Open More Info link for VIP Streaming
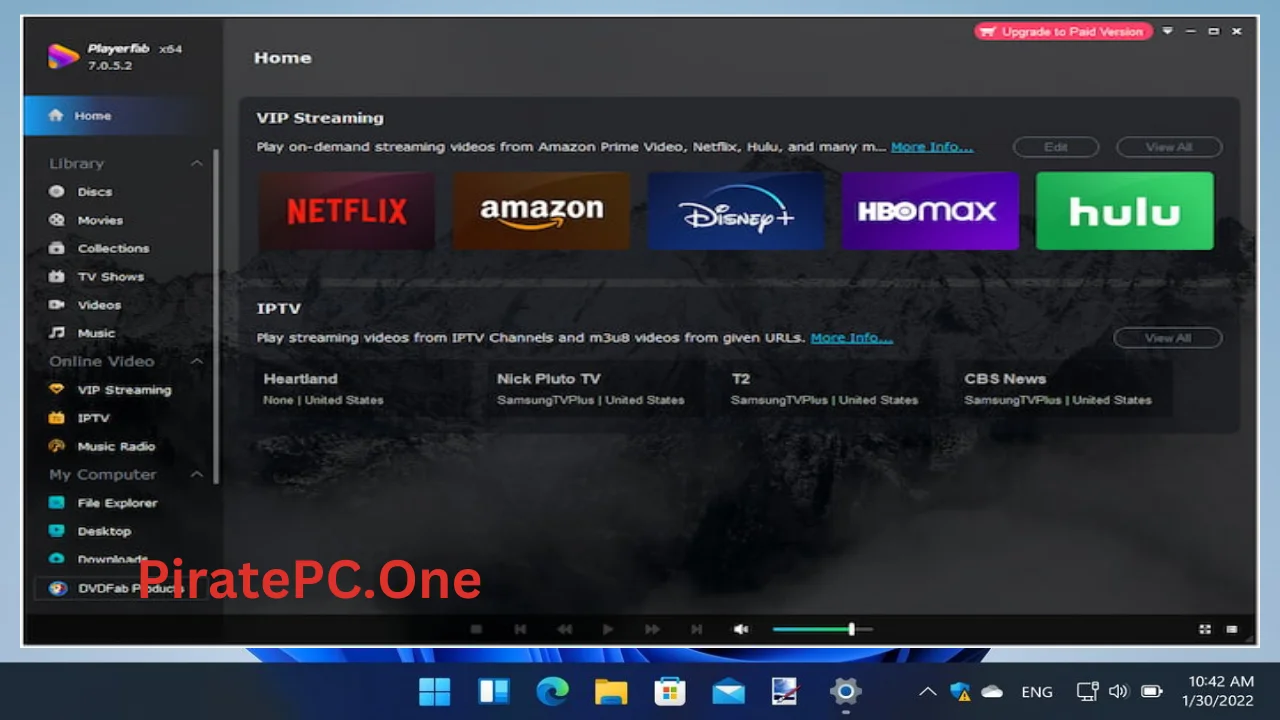Screen dimensions: 1280x720 tap(932, 147)
